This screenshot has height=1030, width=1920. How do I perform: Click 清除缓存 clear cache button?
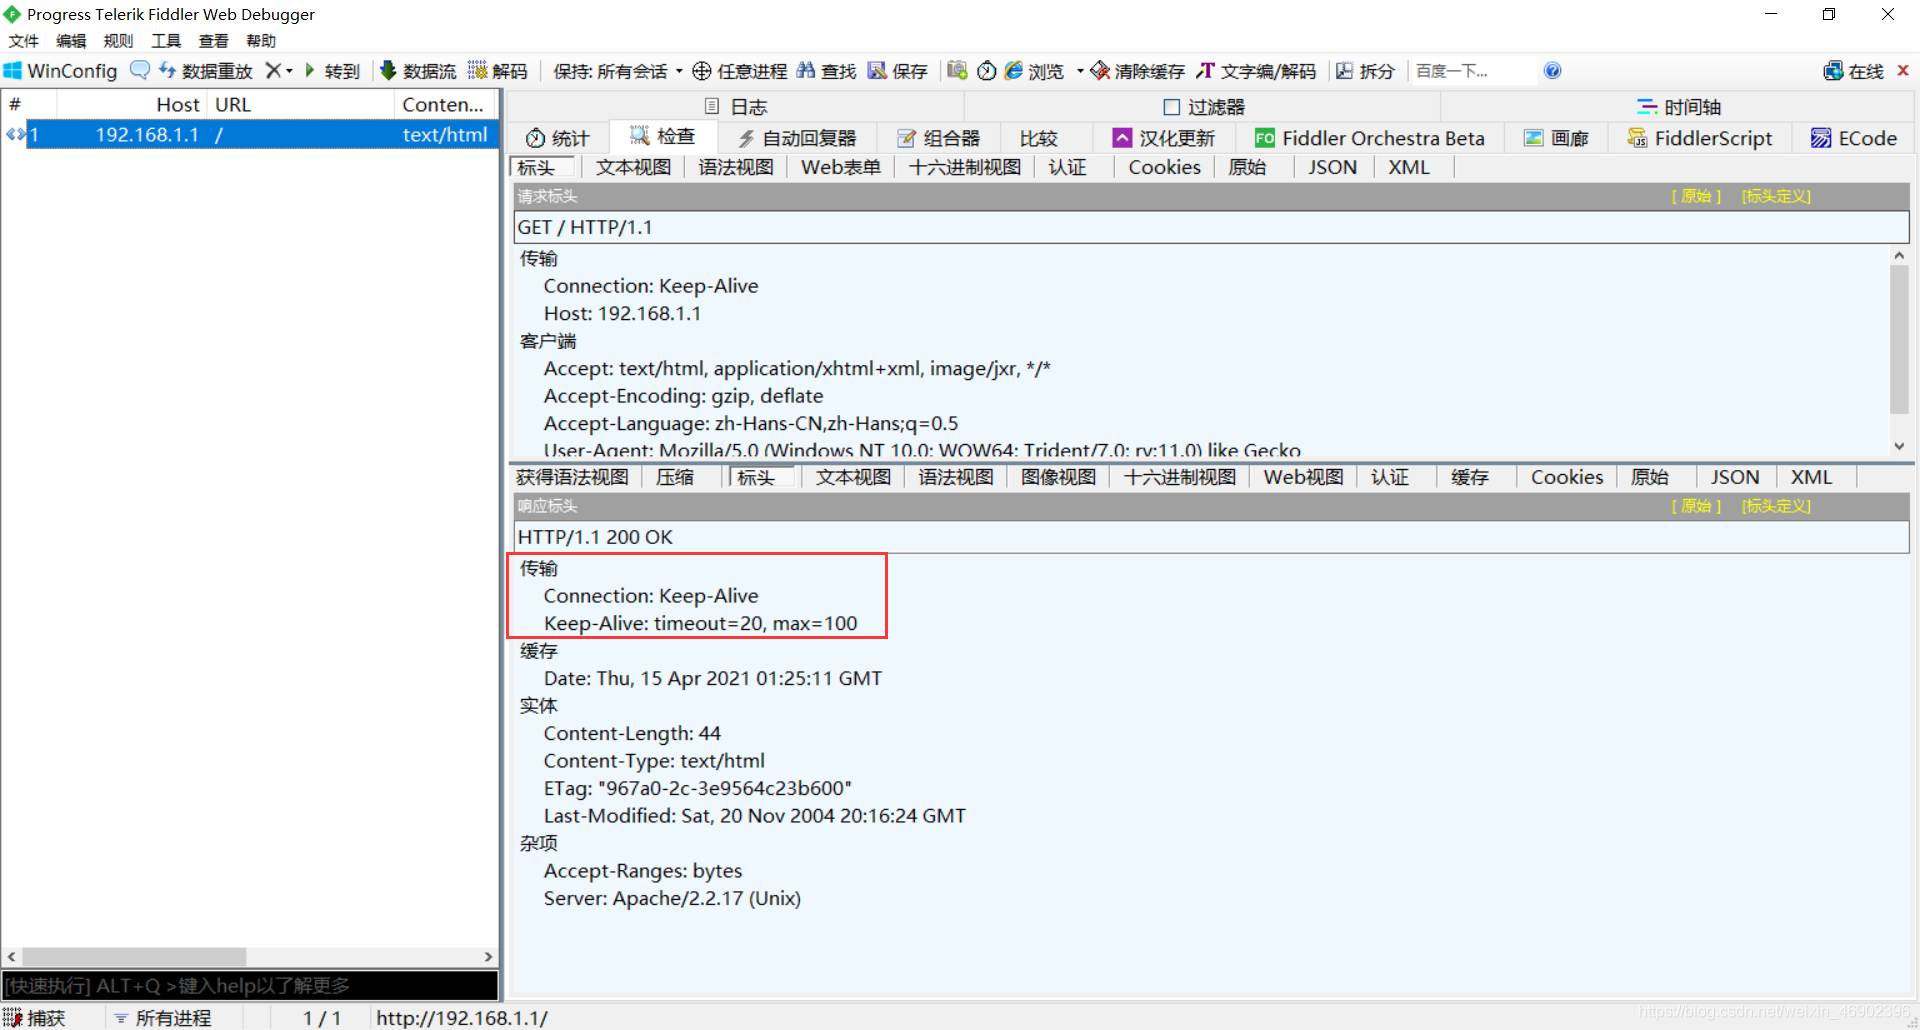coord(1138,71)
